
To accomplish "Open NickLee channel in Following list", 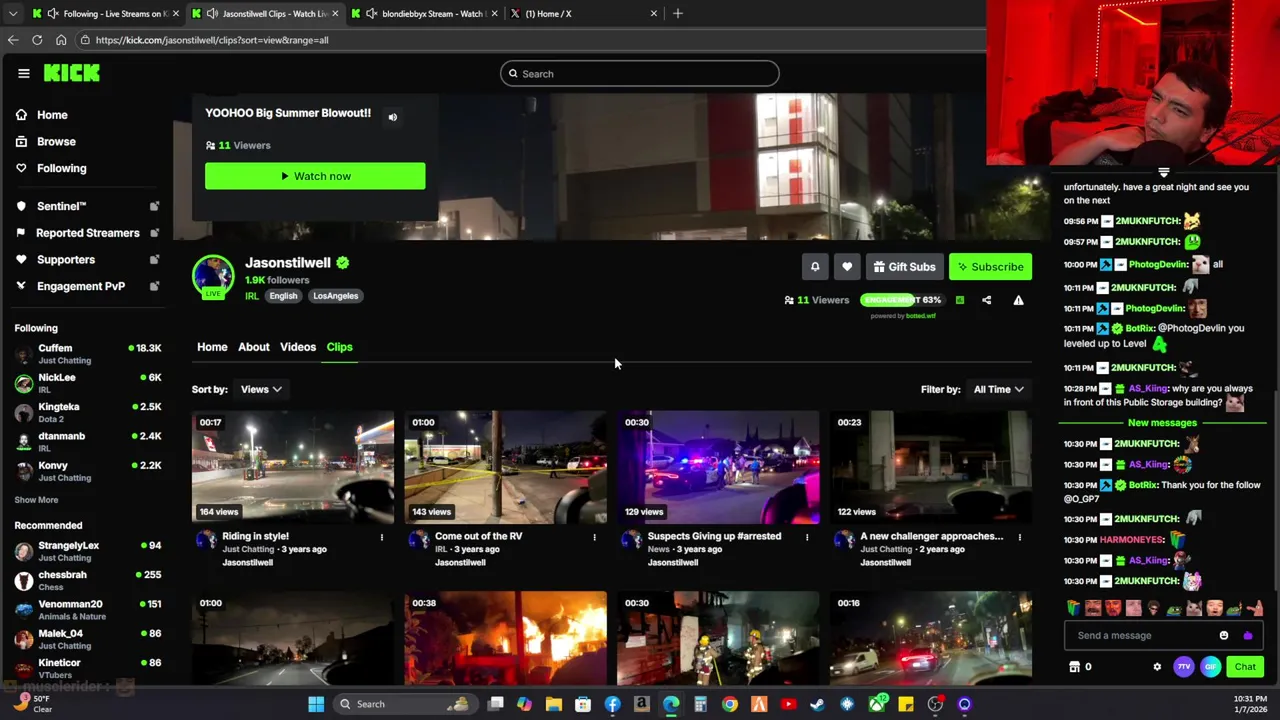I will pos(88,383).
